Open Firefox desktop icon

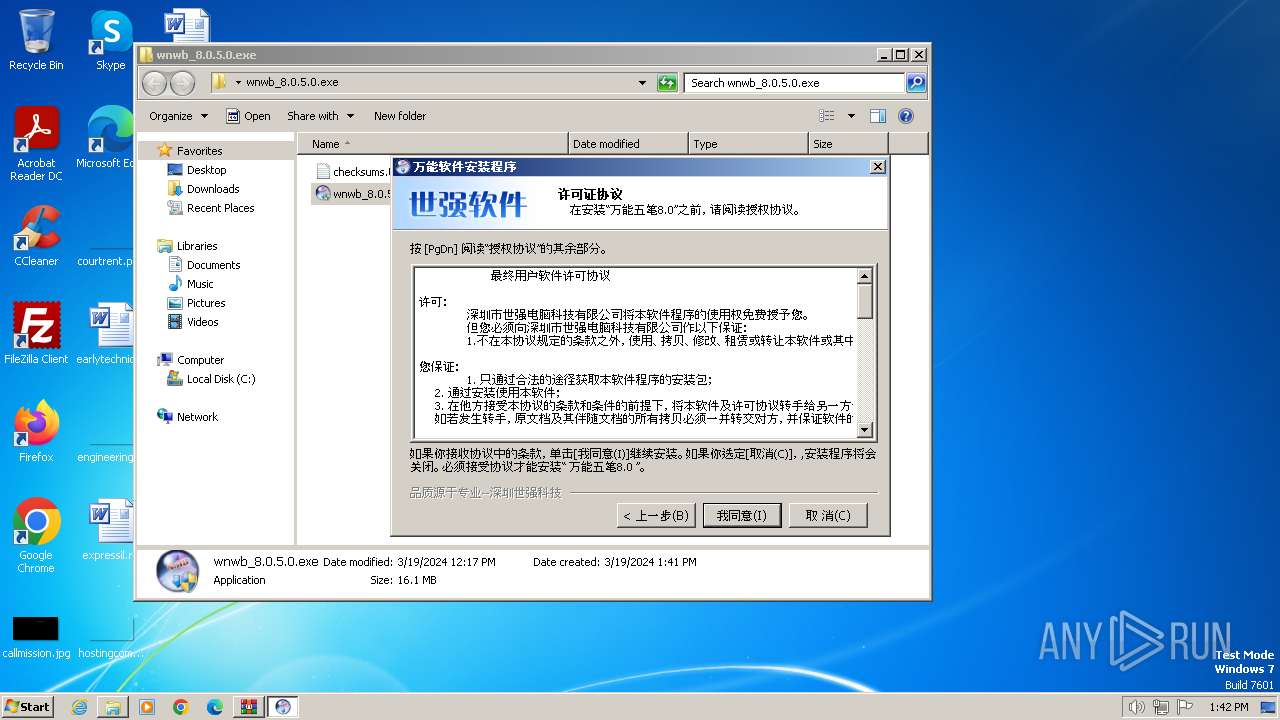click(36, 432)
